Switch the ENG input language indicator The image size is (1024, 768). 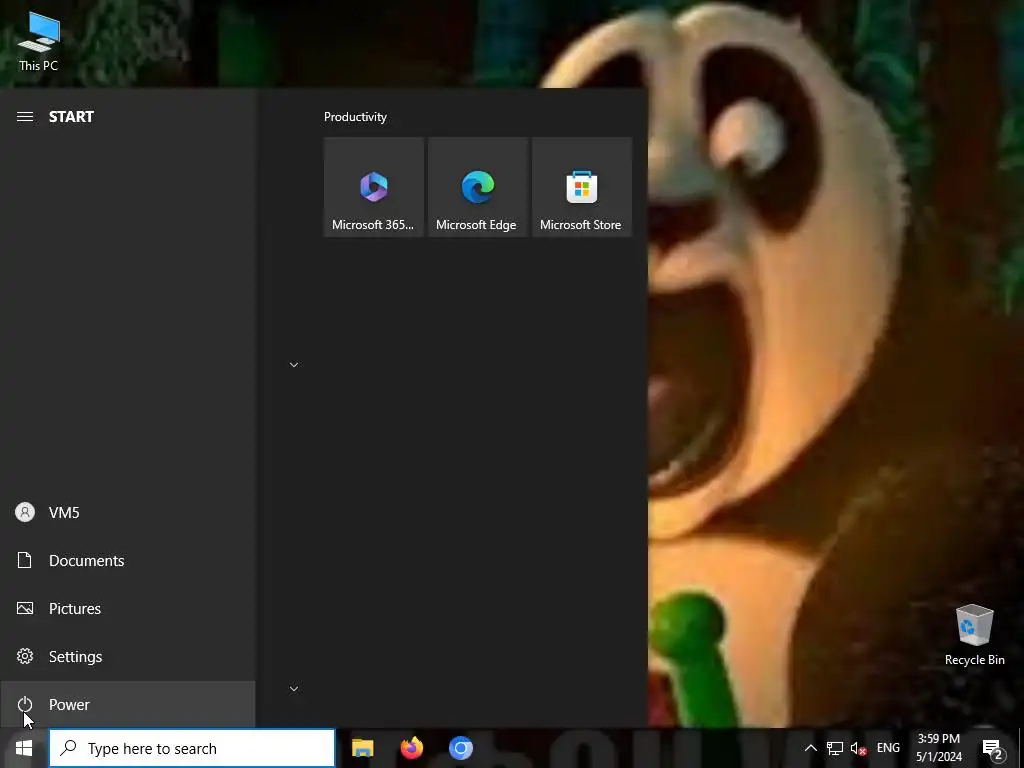coord(888,748)
